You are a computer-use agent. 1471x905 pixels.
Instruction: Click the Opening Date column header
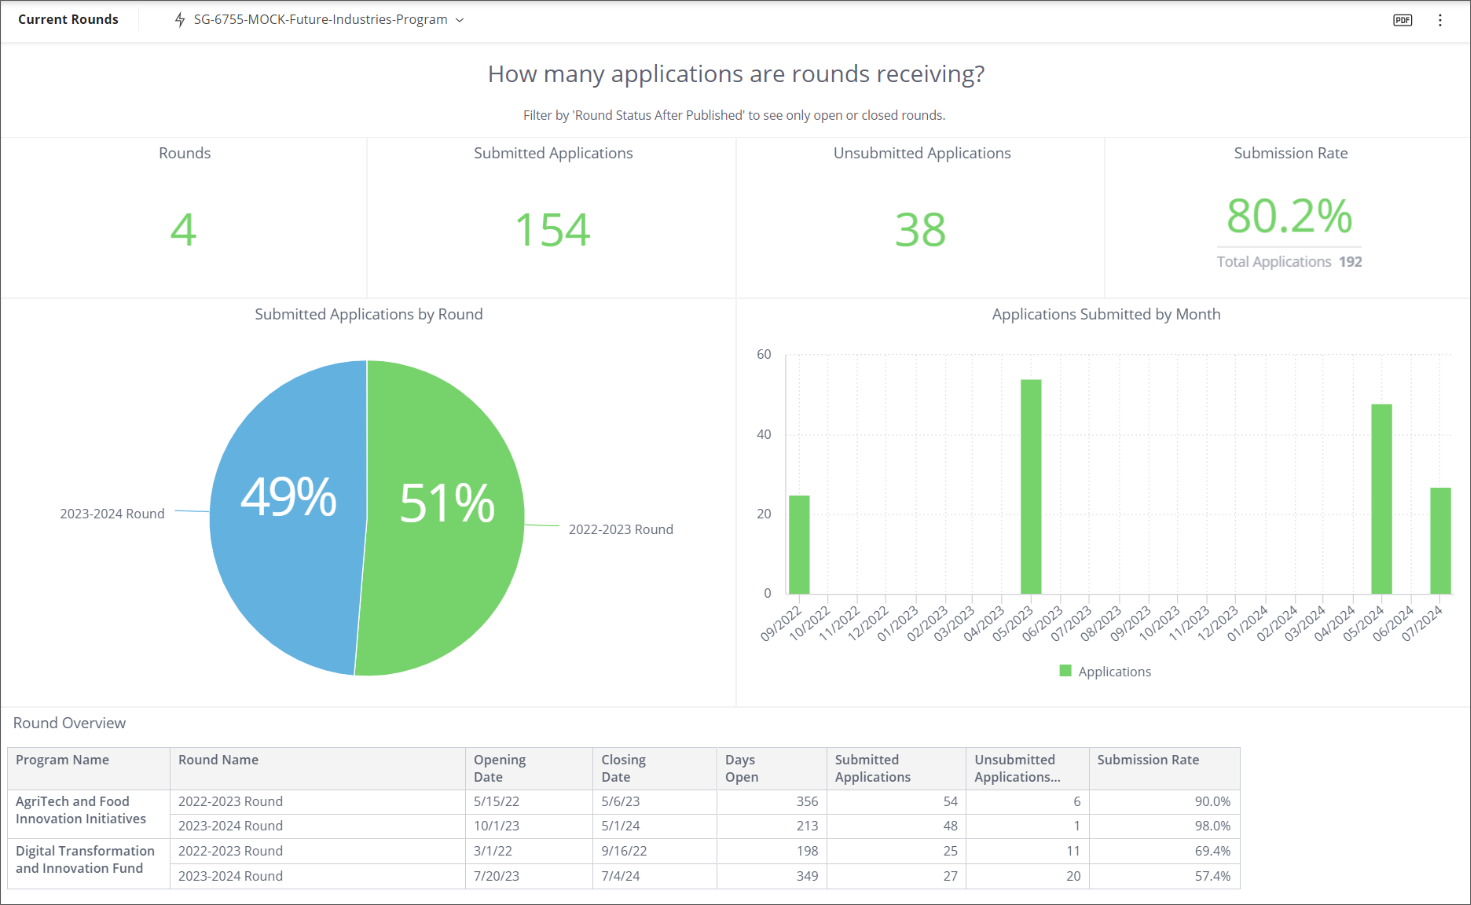[499, 768]
